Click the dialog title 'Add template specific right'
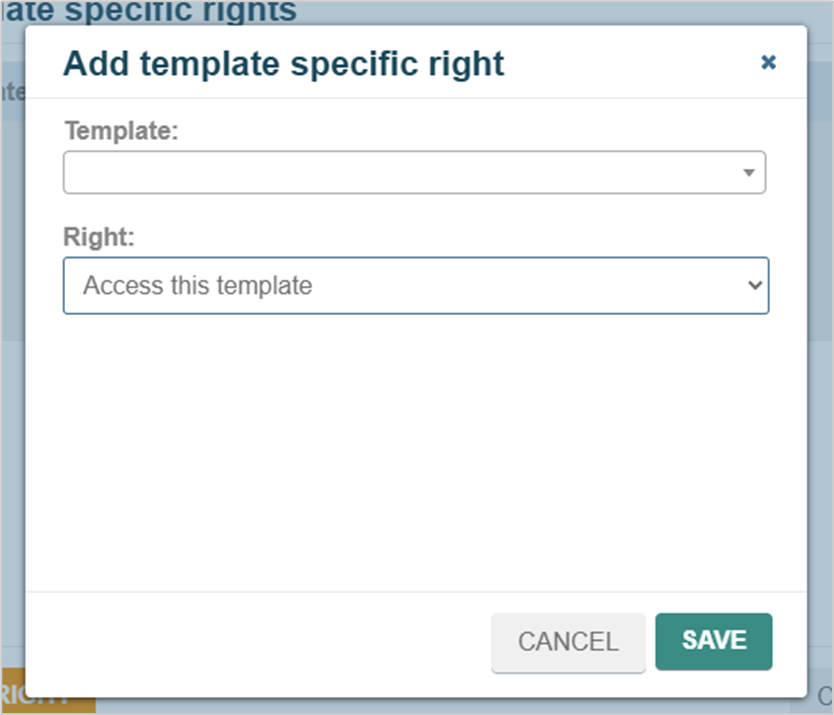 [283, 64]
